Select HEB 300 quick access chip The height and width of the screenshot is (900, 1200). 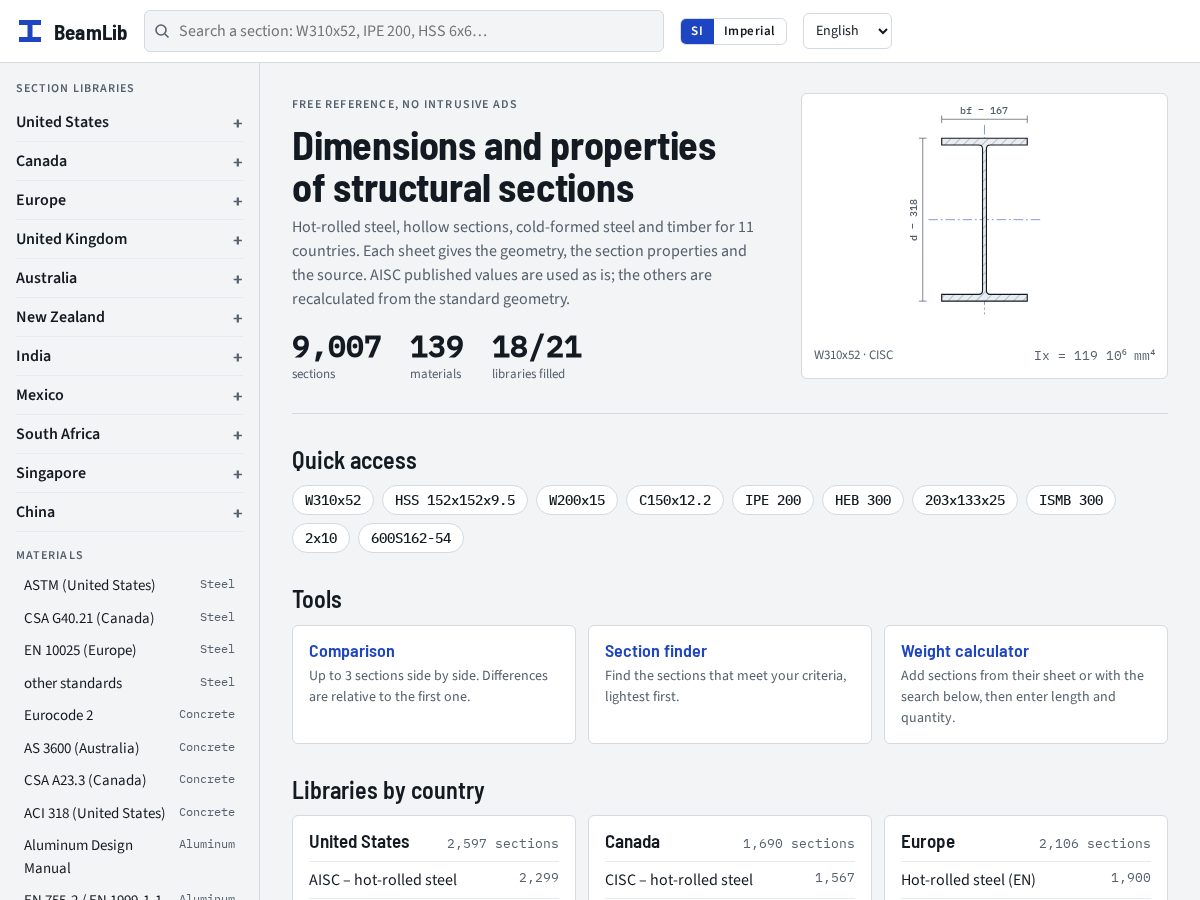[x=863, y=500]
